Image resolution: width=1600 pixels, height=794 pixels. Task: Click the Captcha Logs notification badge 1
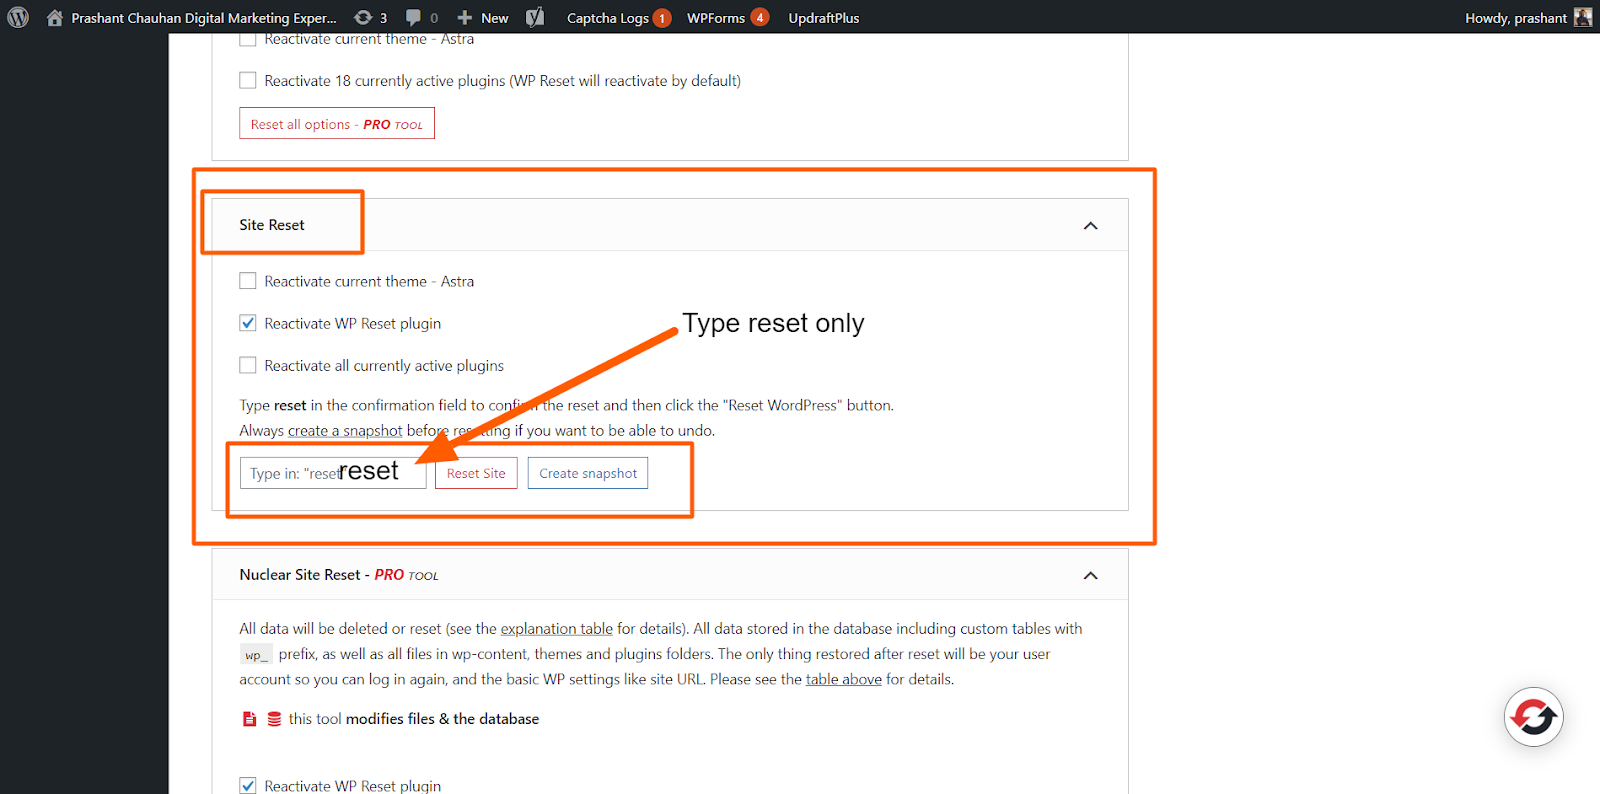pos(661,18)
